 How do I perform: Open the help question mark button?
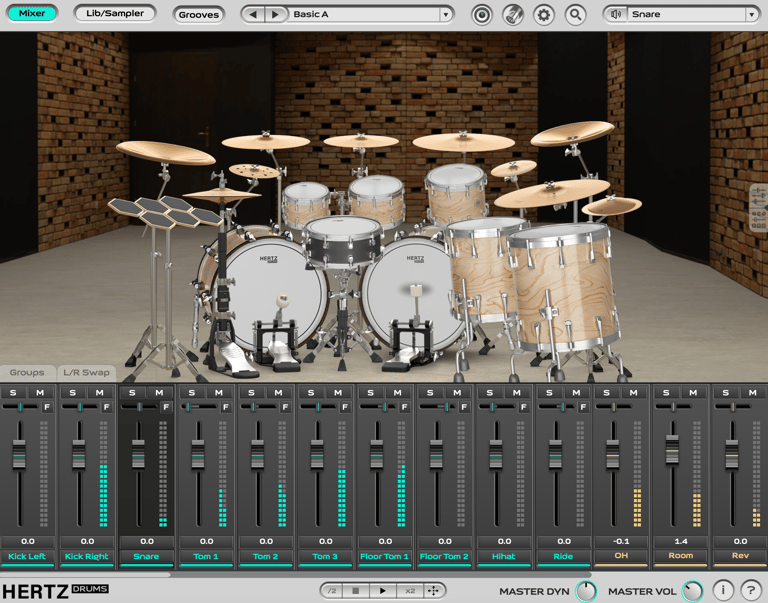coord(751,590)
